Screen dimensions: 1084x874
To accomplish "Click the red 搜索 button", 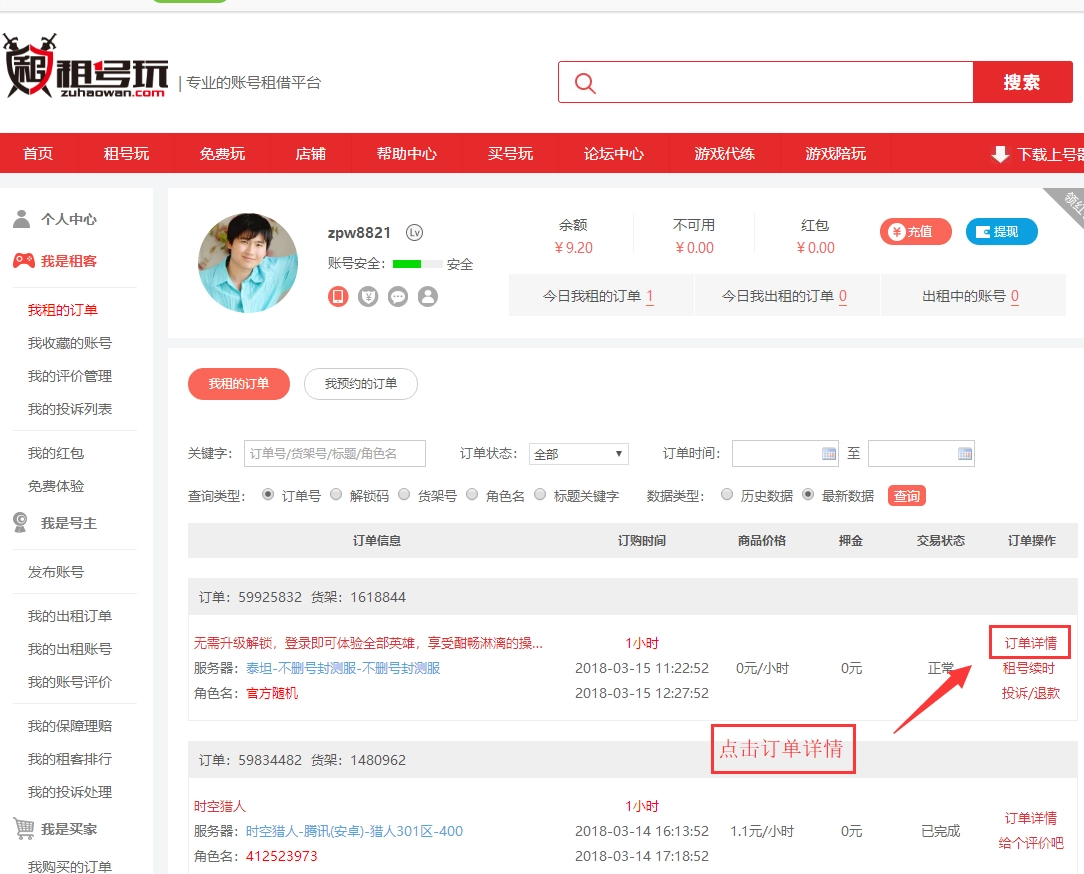I will click(x=1021, y=82).
